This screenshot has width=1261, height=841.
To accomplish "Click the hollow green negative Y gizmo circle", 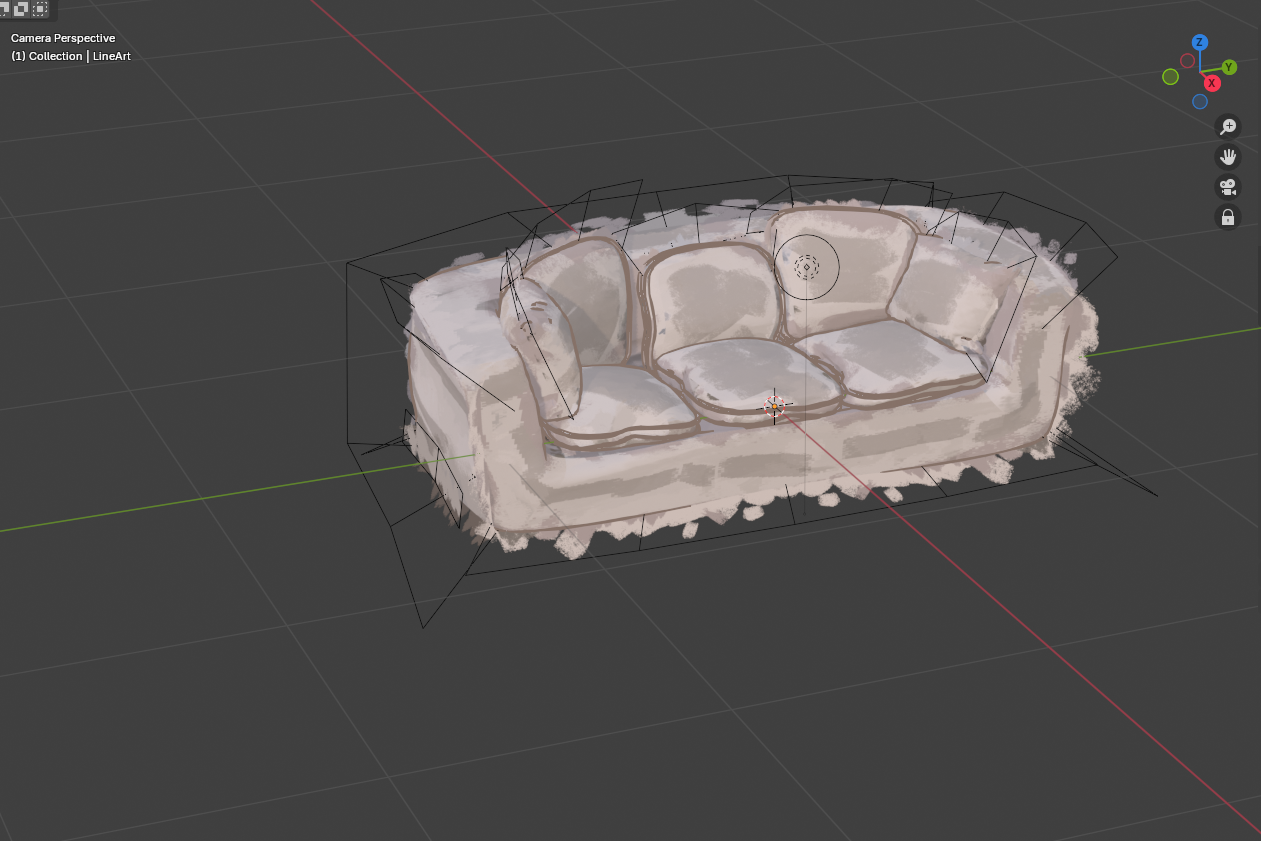I will pos(1171,77).
